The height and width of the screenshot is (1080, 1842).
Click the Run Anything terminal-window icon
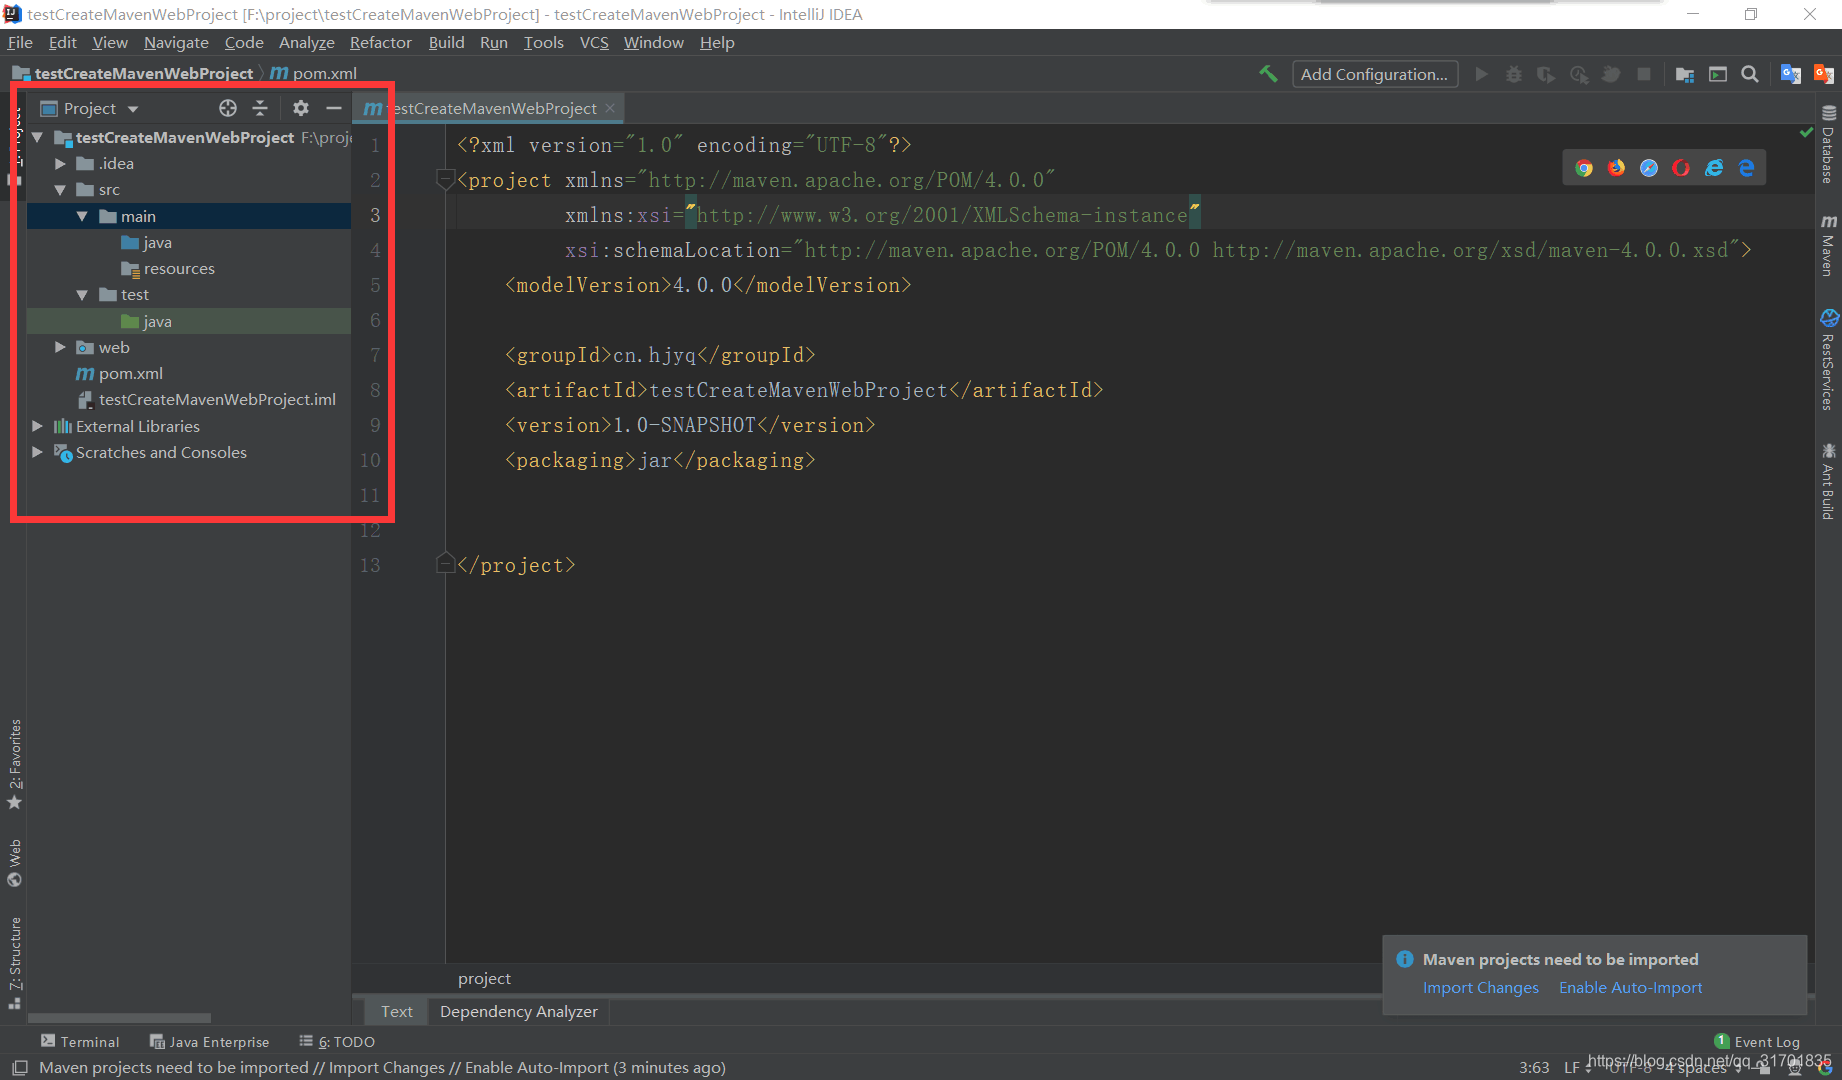tap(1718, 74)
